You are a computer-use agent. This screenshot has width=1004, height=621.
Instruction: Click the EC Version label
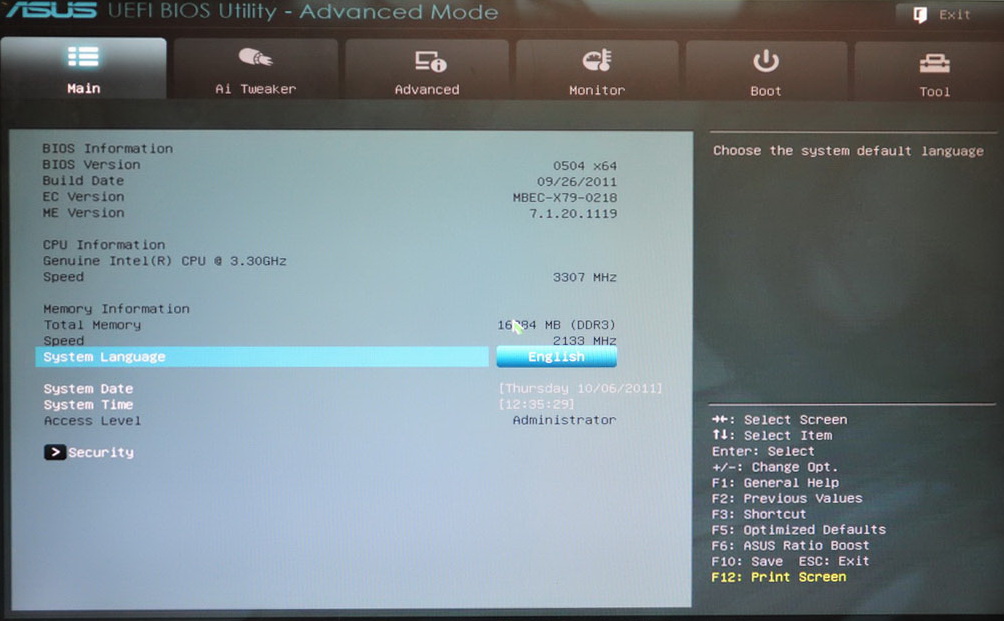[83, 197]
